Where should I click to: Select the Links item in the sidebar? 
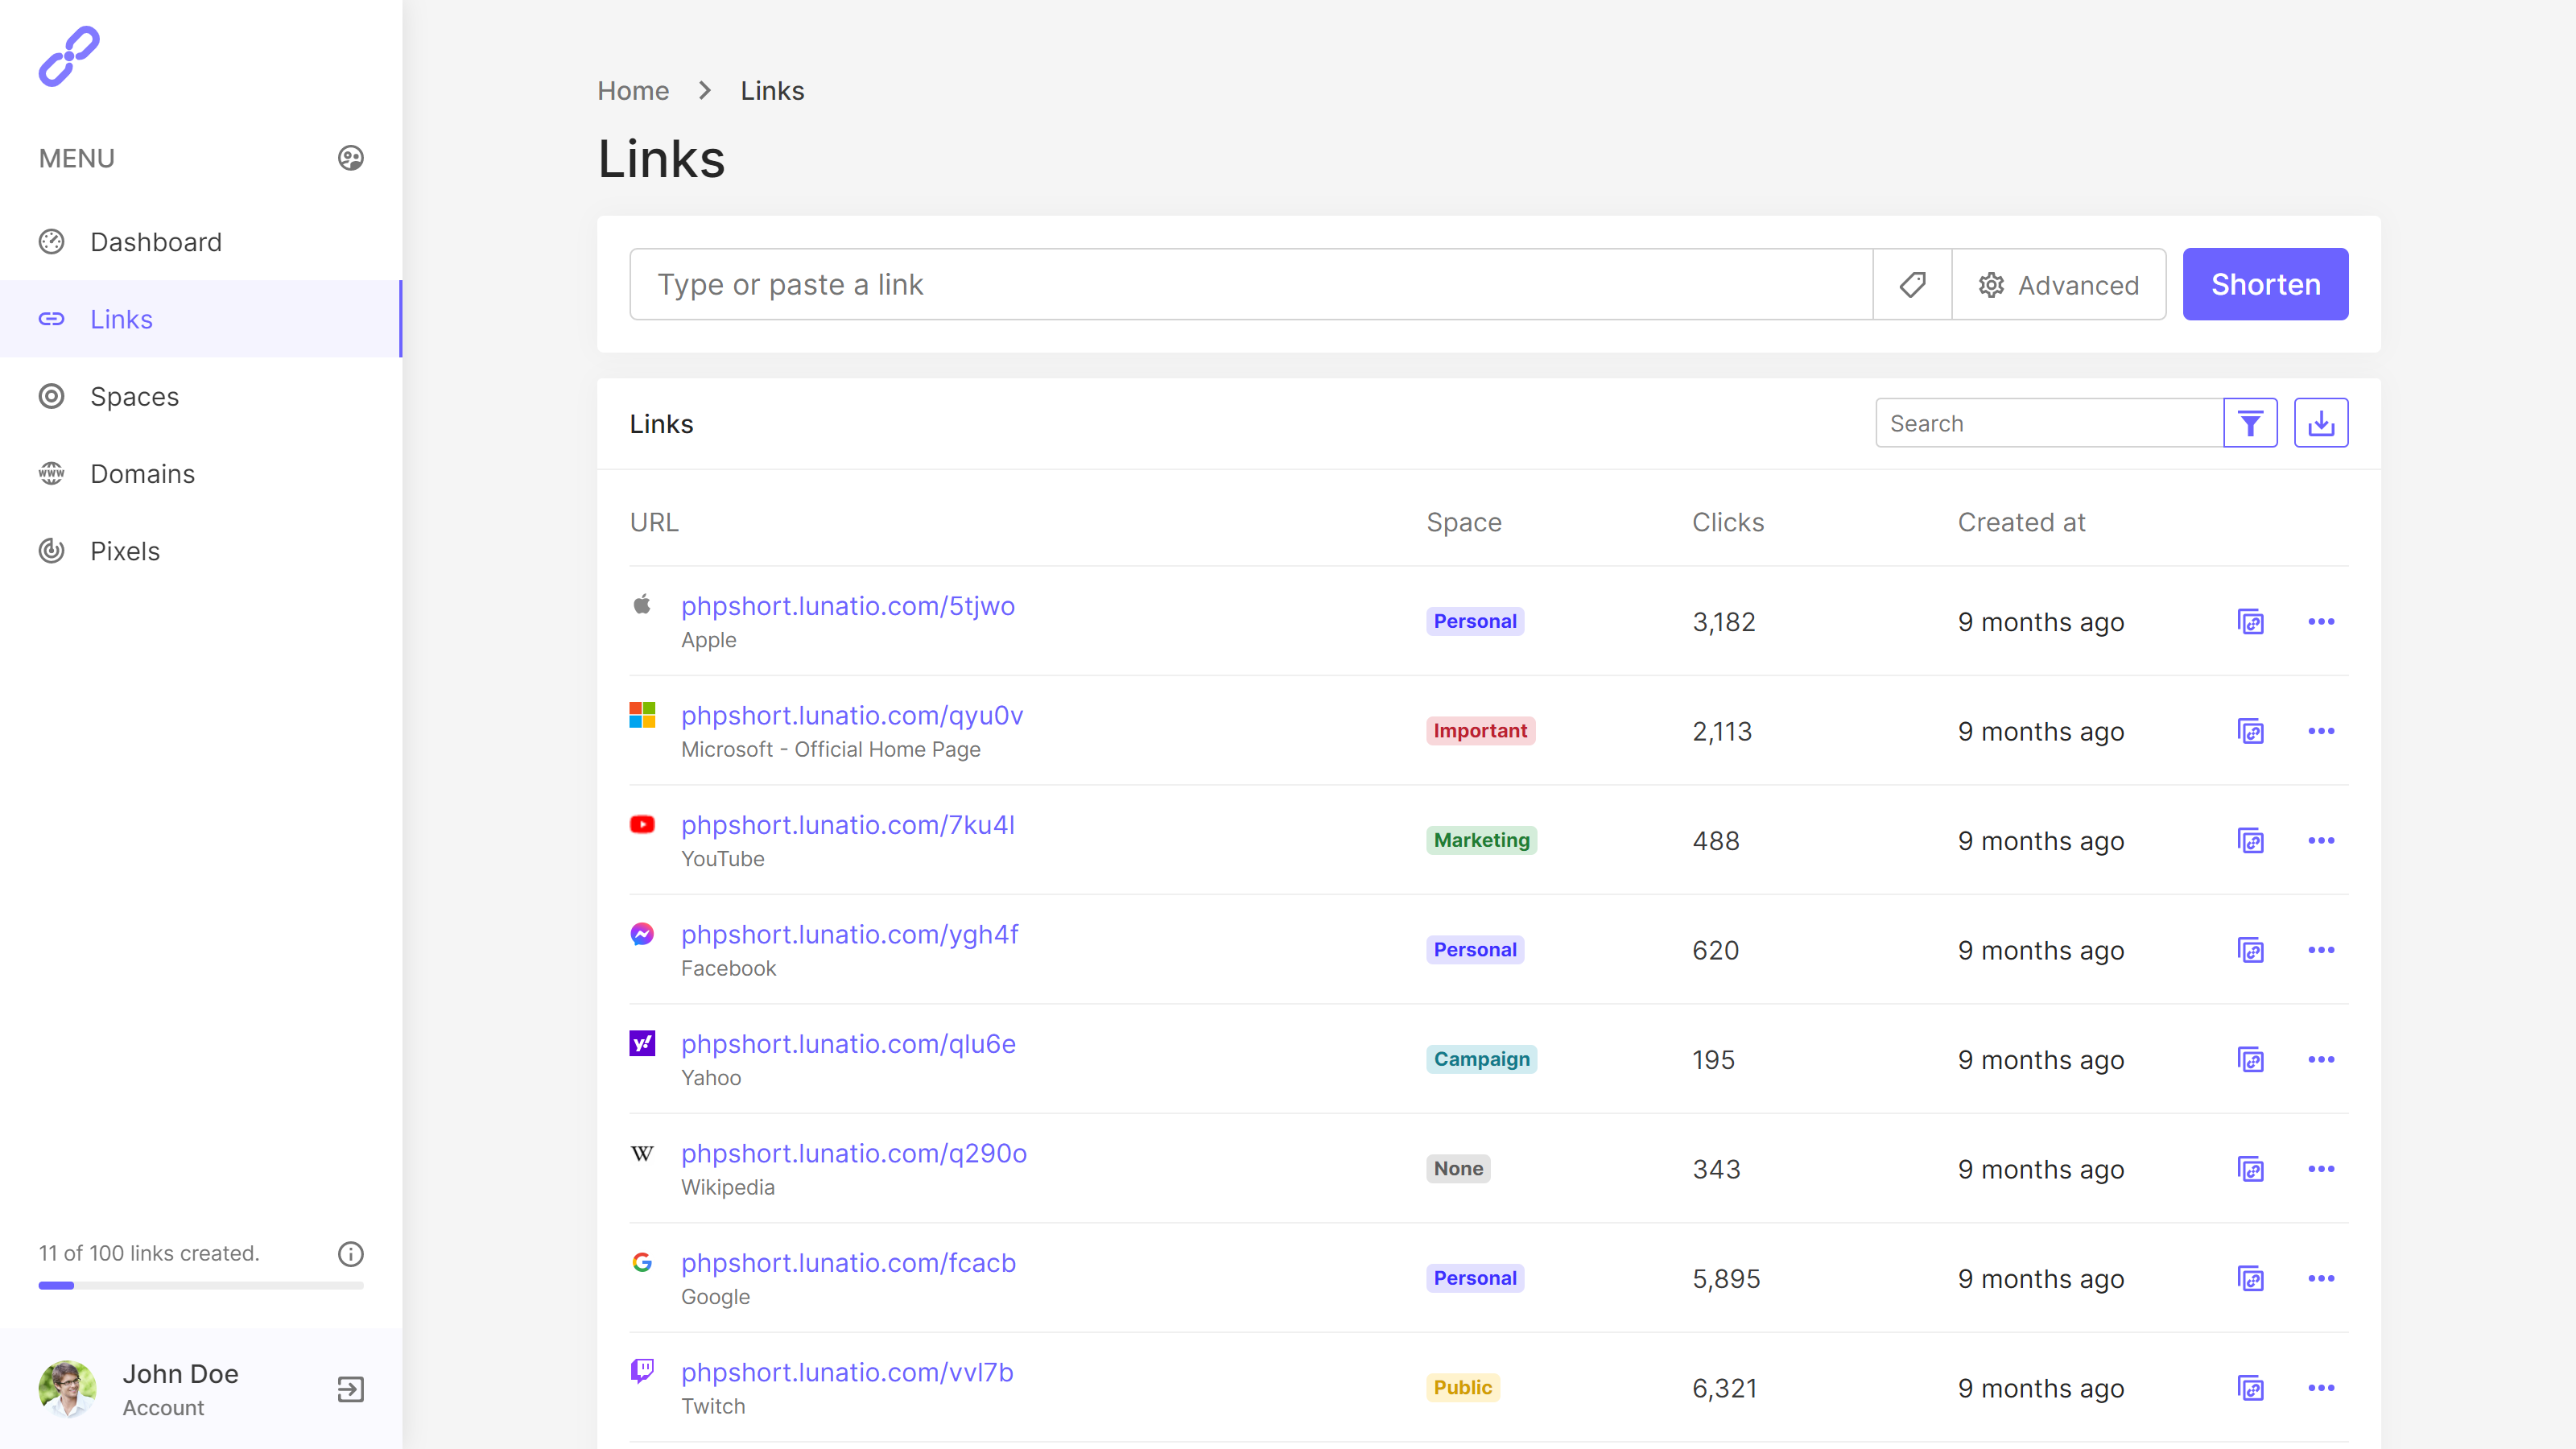coord(121,319)
